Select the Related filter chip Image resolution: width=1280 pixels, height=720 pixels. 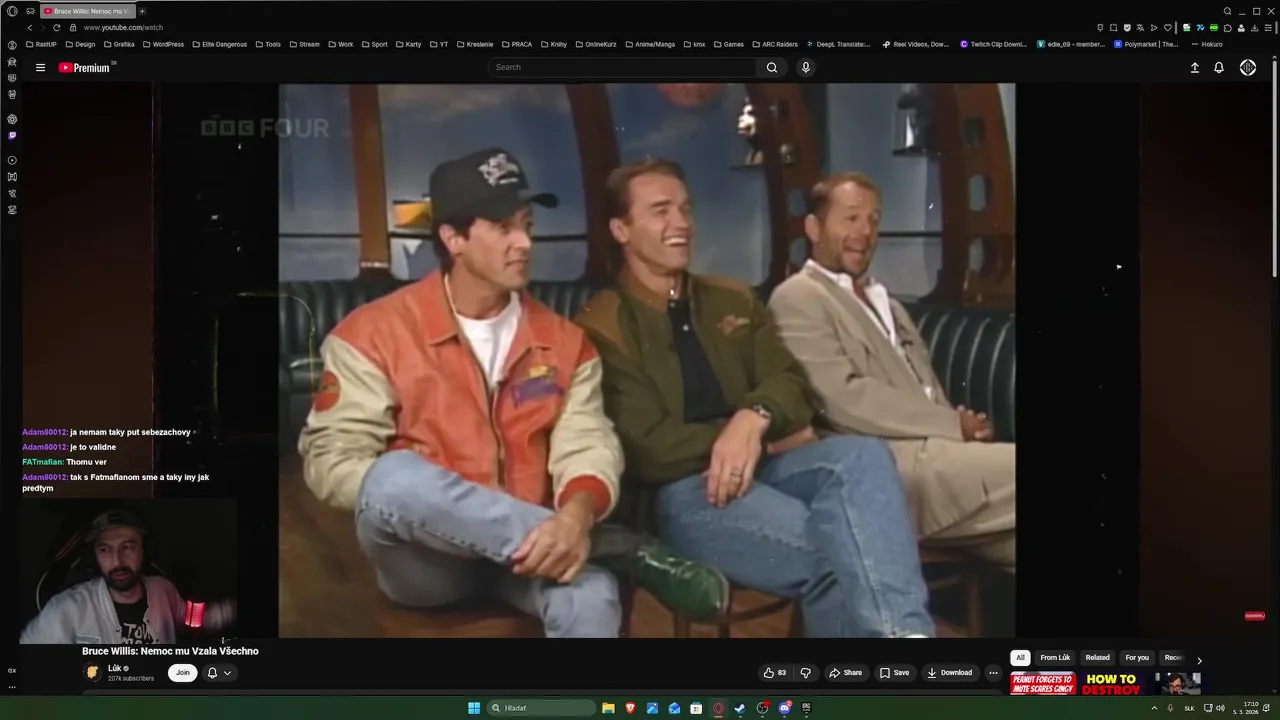pos(1098,658)
